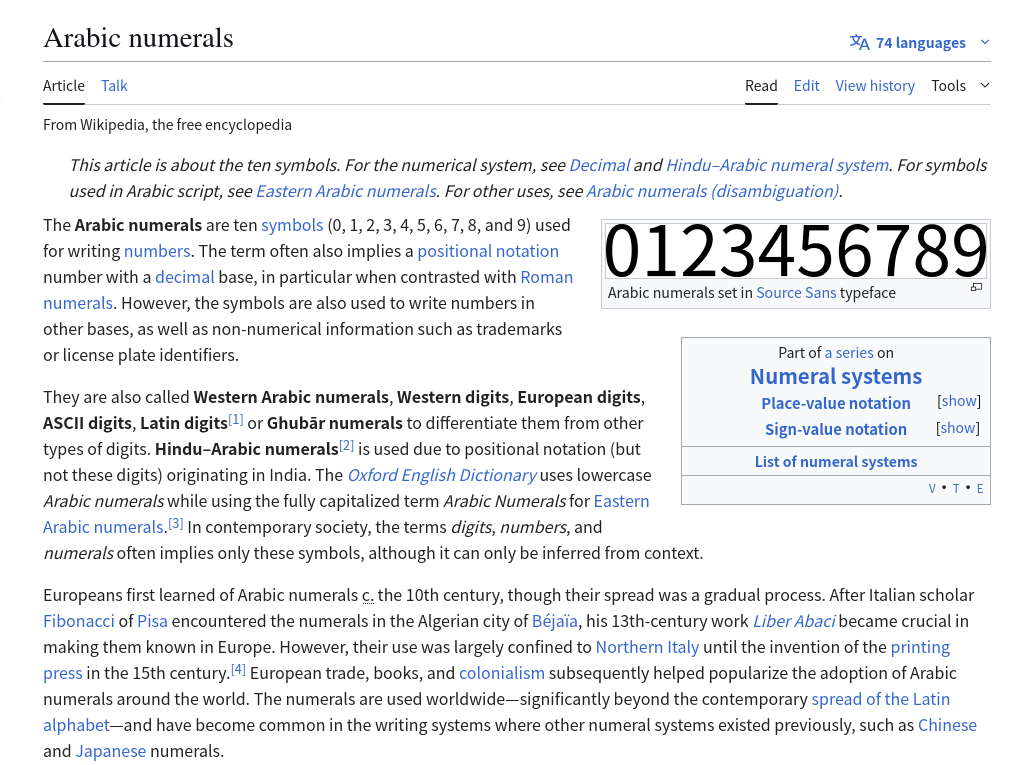Click the 0123456789 numerals image
This screenshot has height=765, width=1009.
click(x=795, y=251)
